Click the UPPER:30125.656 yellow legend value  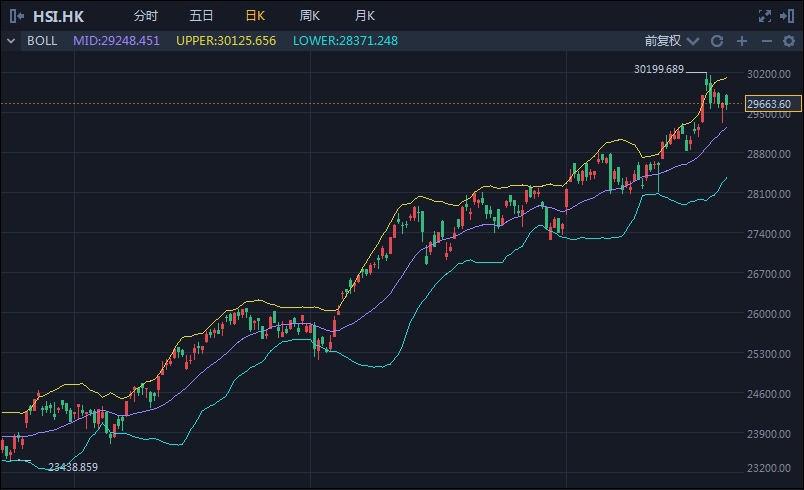[x=226, y=41]
